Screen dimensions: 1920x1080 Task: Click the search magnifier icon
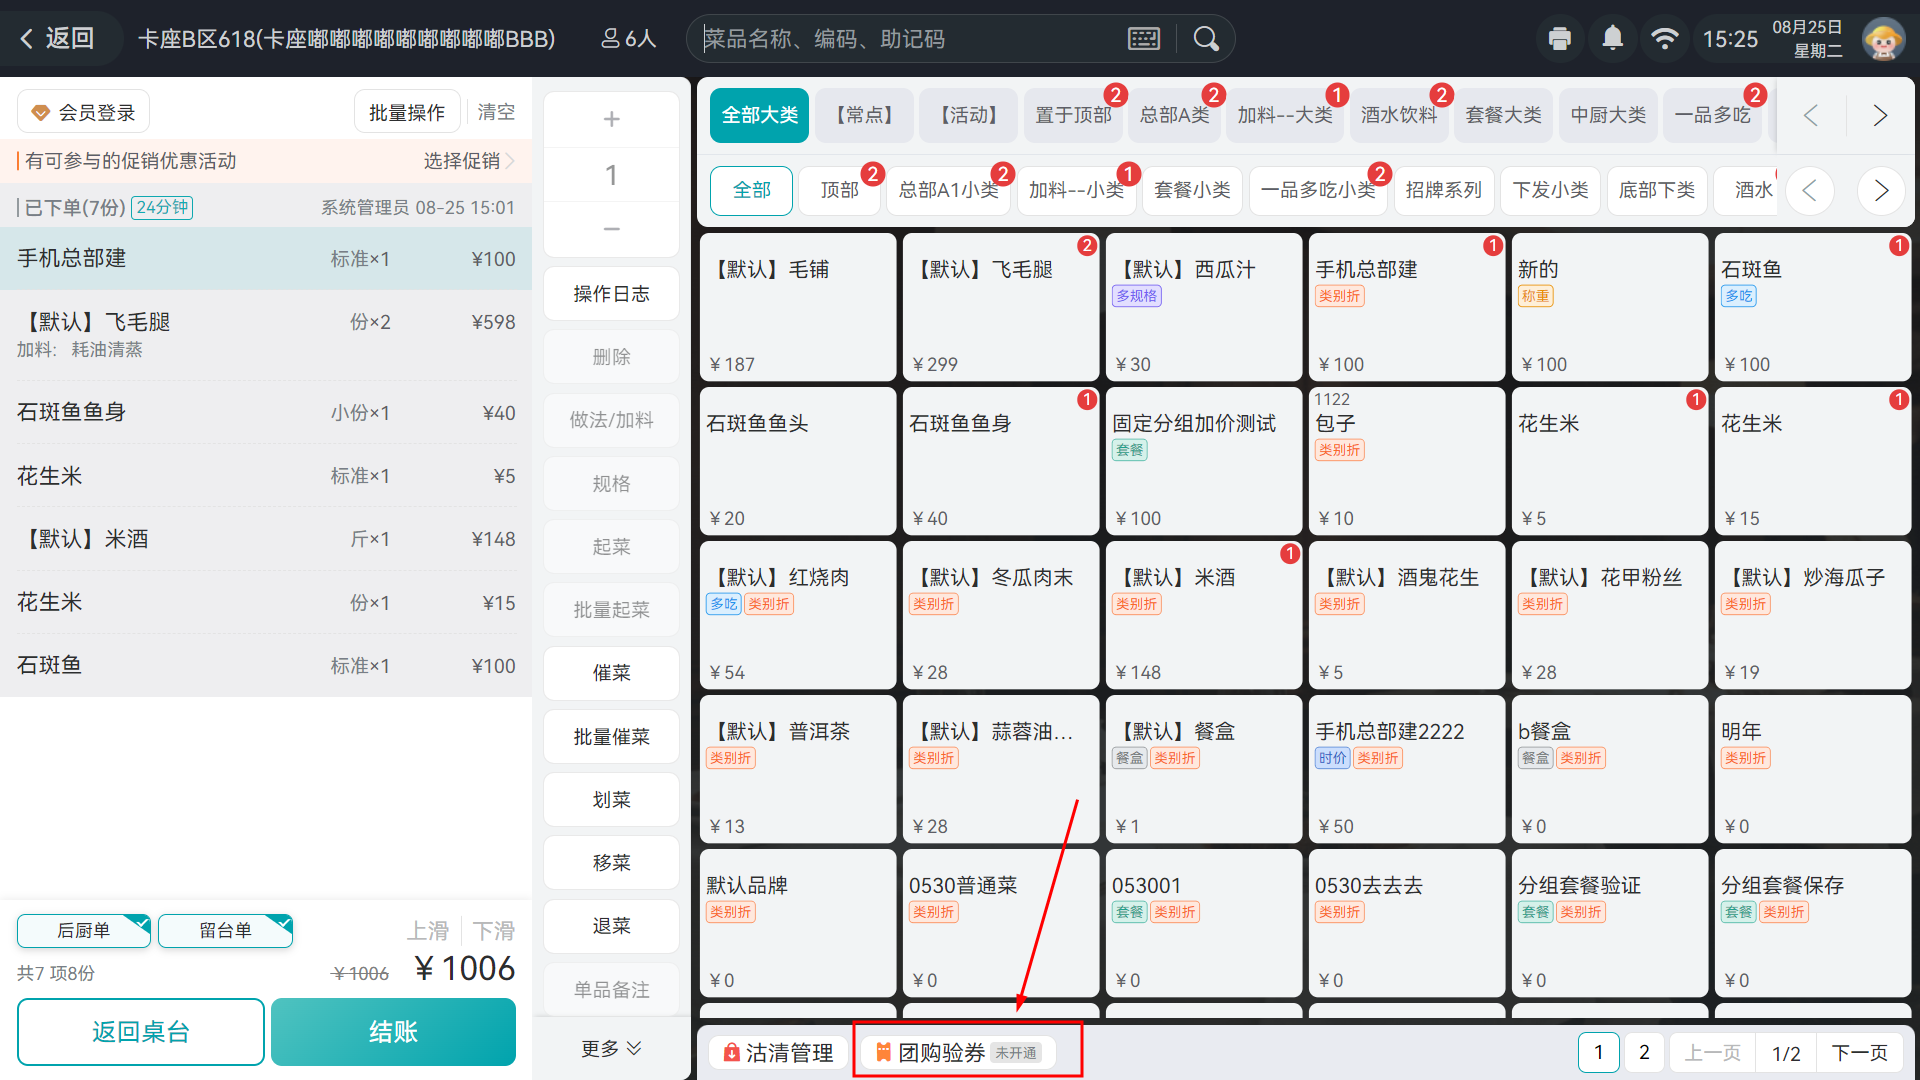(1206, 39)
